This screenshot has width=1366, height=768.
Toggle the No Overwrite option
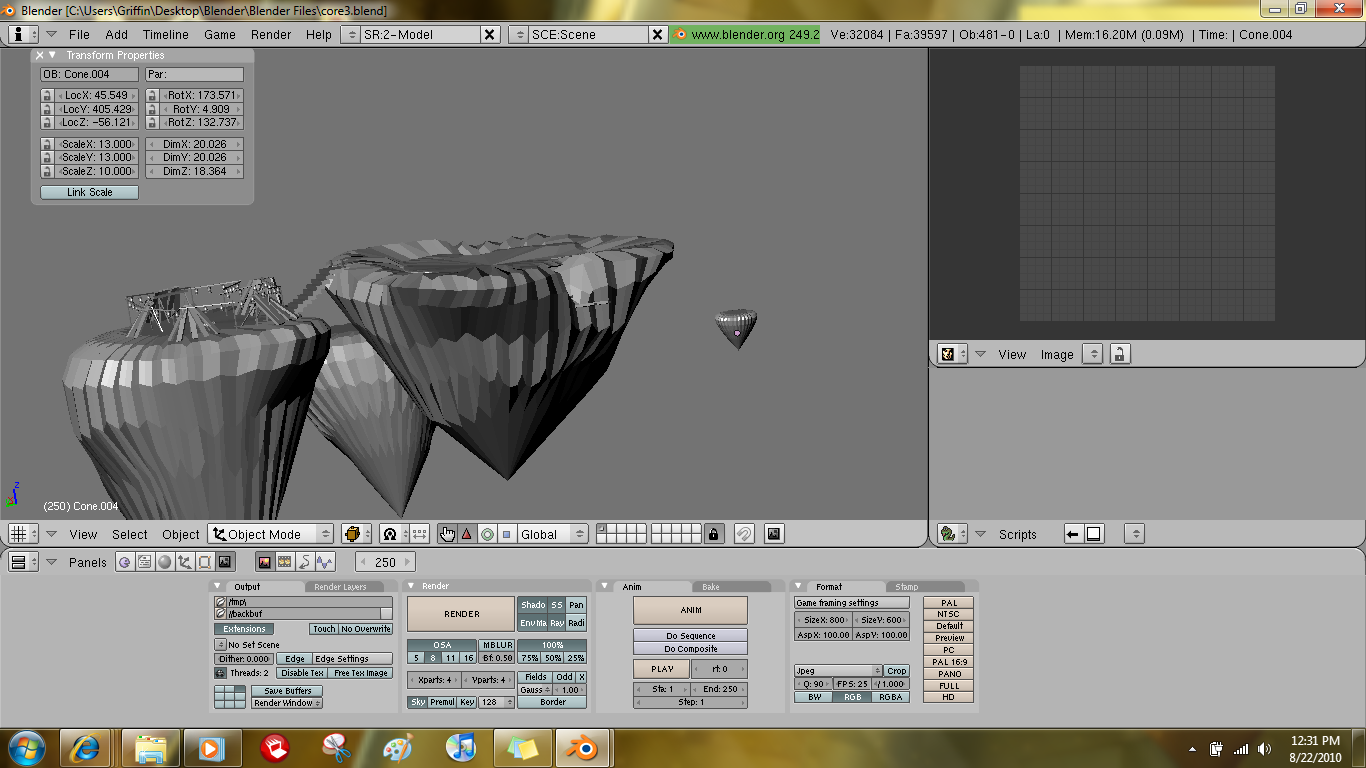[365, 629]
